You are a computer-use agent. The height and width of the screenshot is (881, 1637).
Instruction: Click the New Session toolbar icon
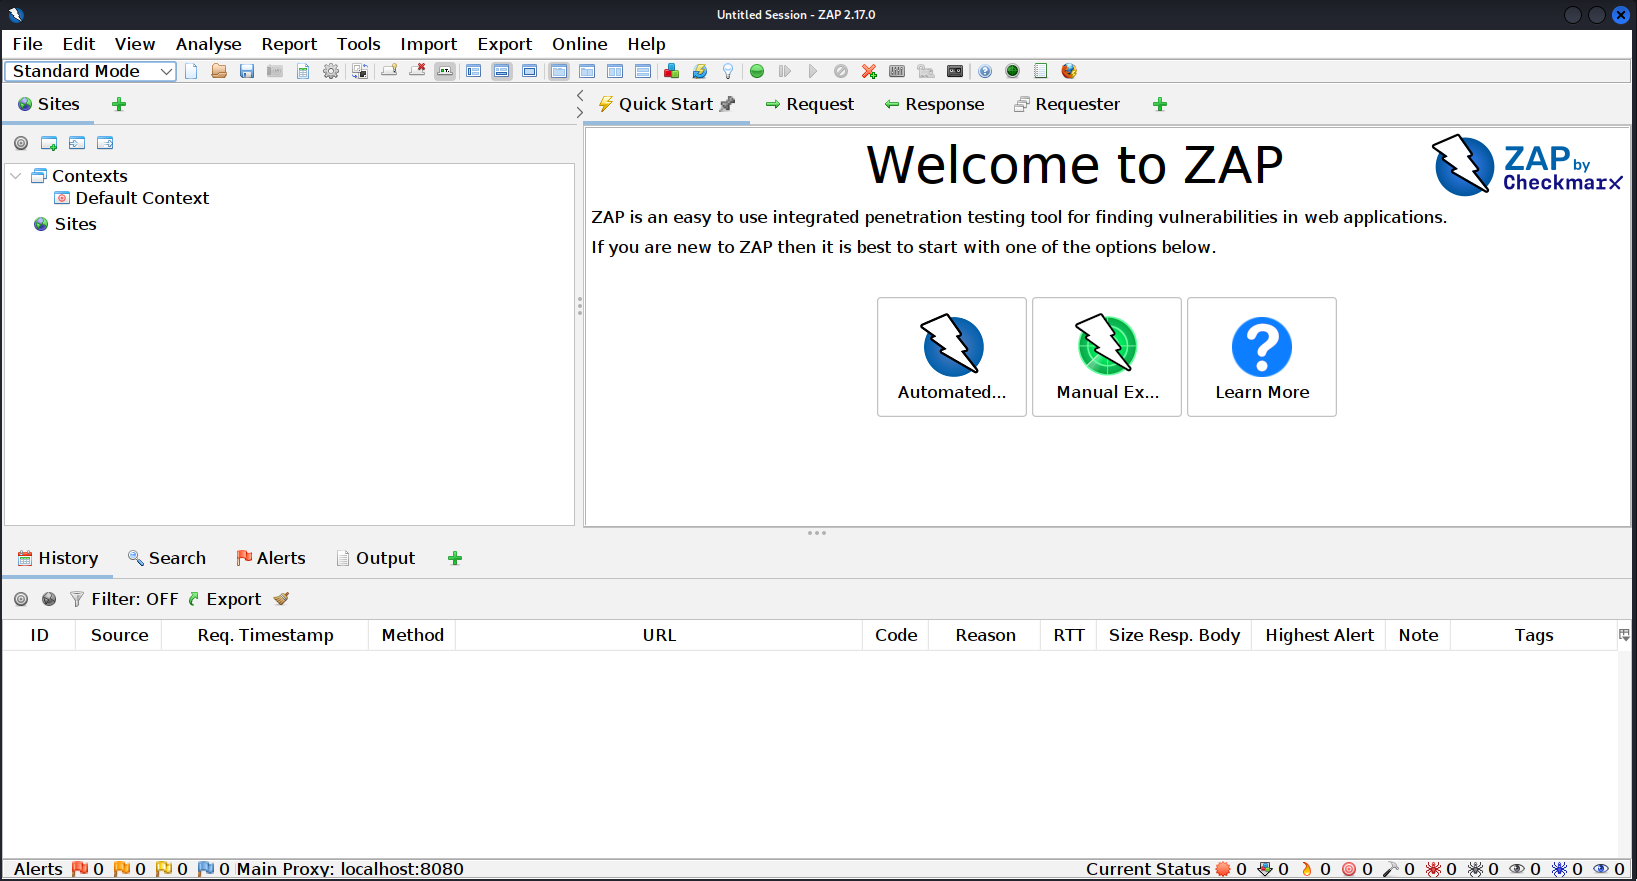[191, 71]
